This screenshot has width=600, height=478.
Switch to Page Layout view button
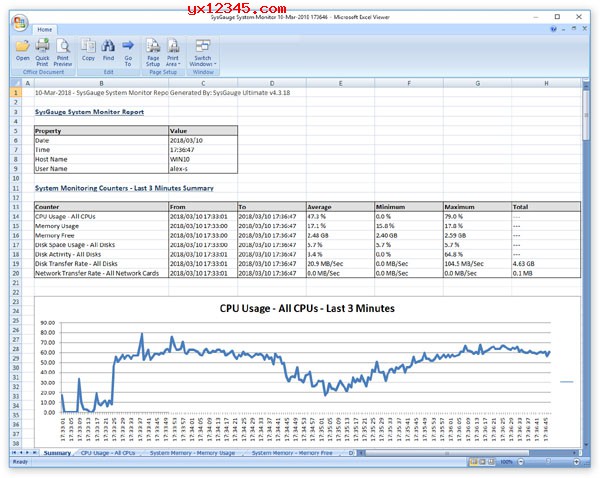(483, 462)
